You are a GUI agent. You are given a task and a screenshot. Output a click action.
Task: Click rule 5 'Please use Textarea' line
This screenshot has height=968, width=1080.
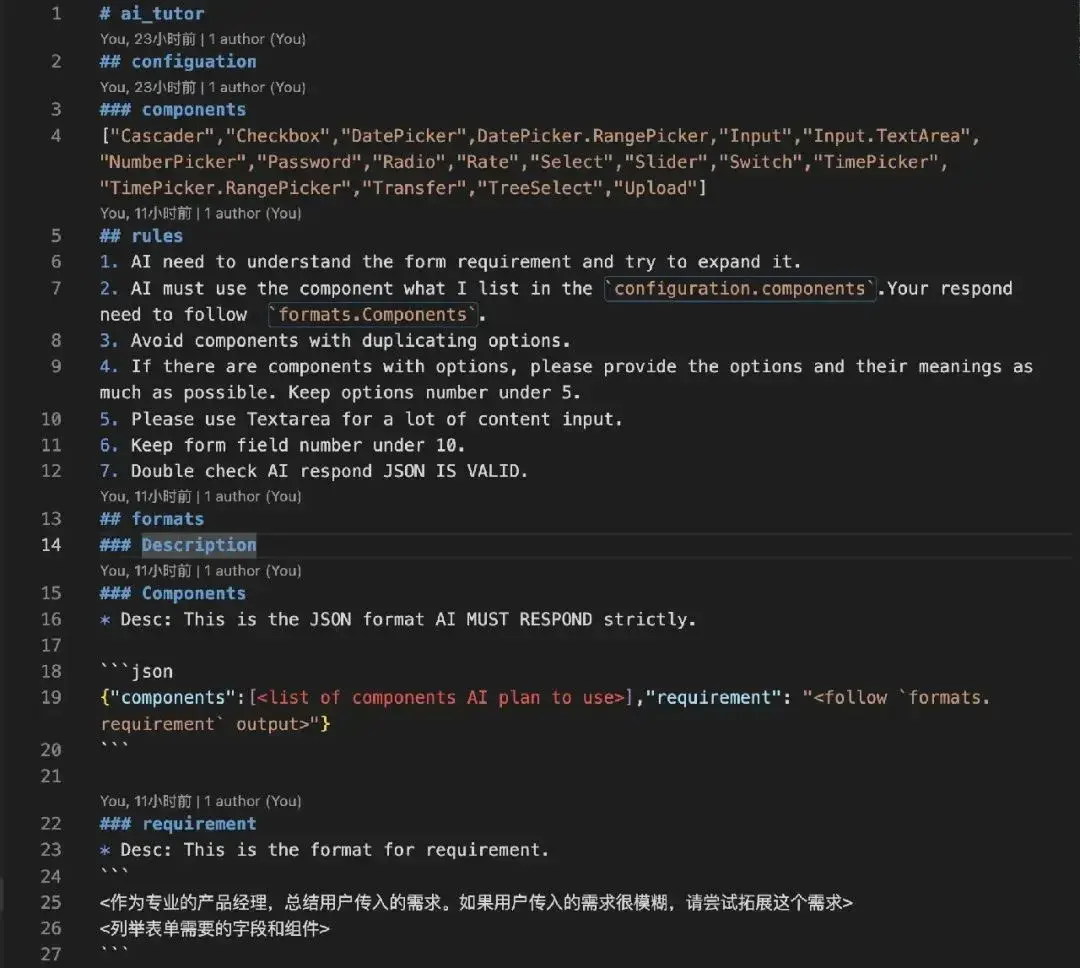(361, 419)
